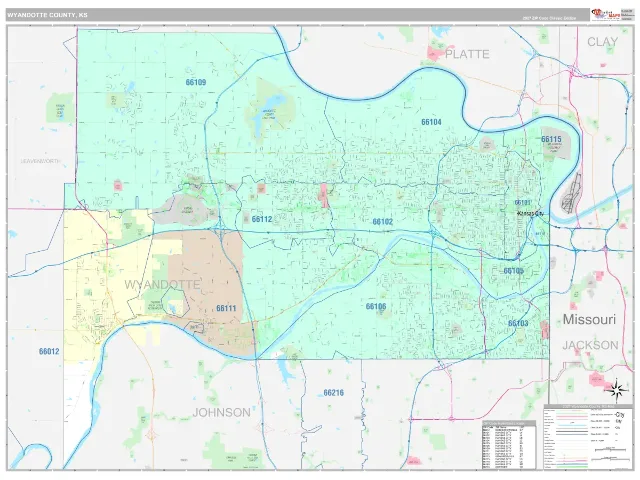Select ZIP code label 66105
Viewport: 640px width, 480px height.
[513, 271]
